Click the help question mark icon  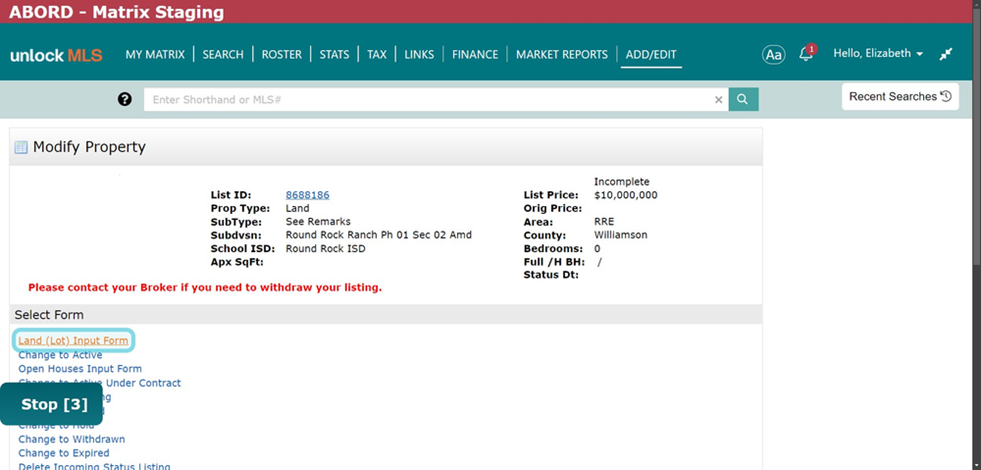coord(125,99)
